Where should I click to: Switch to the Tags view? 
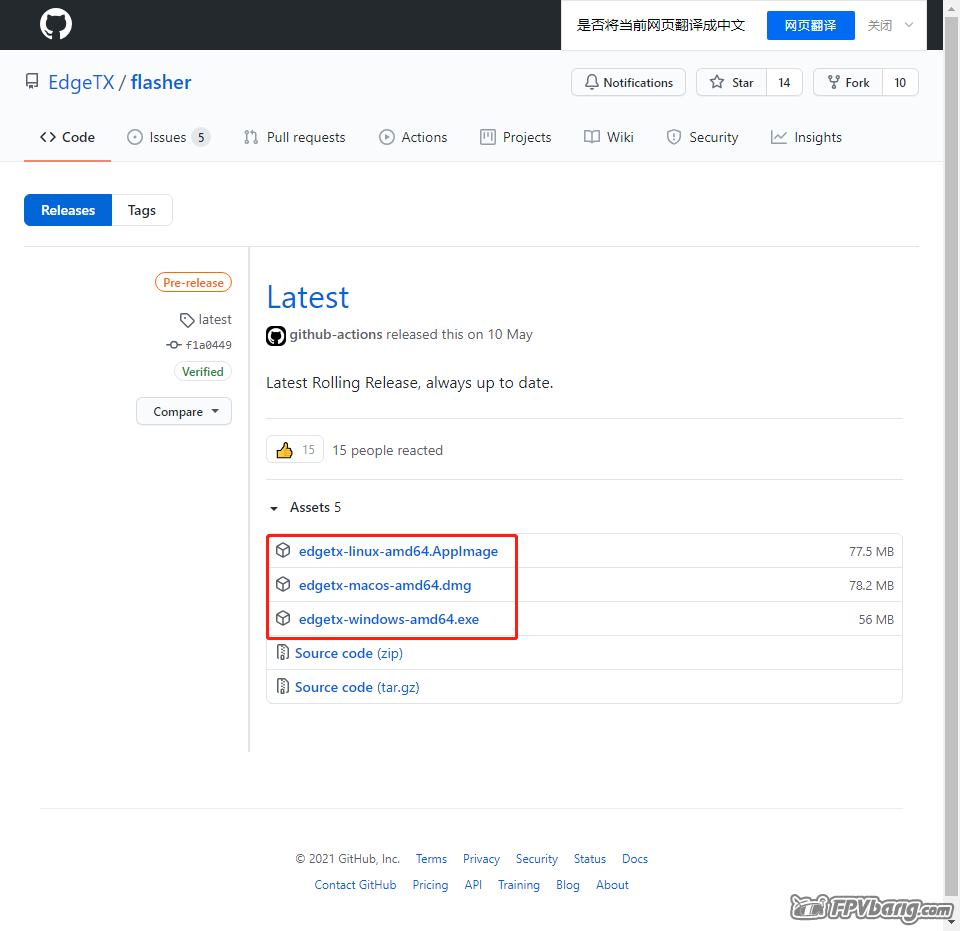[x=142, y=210]
